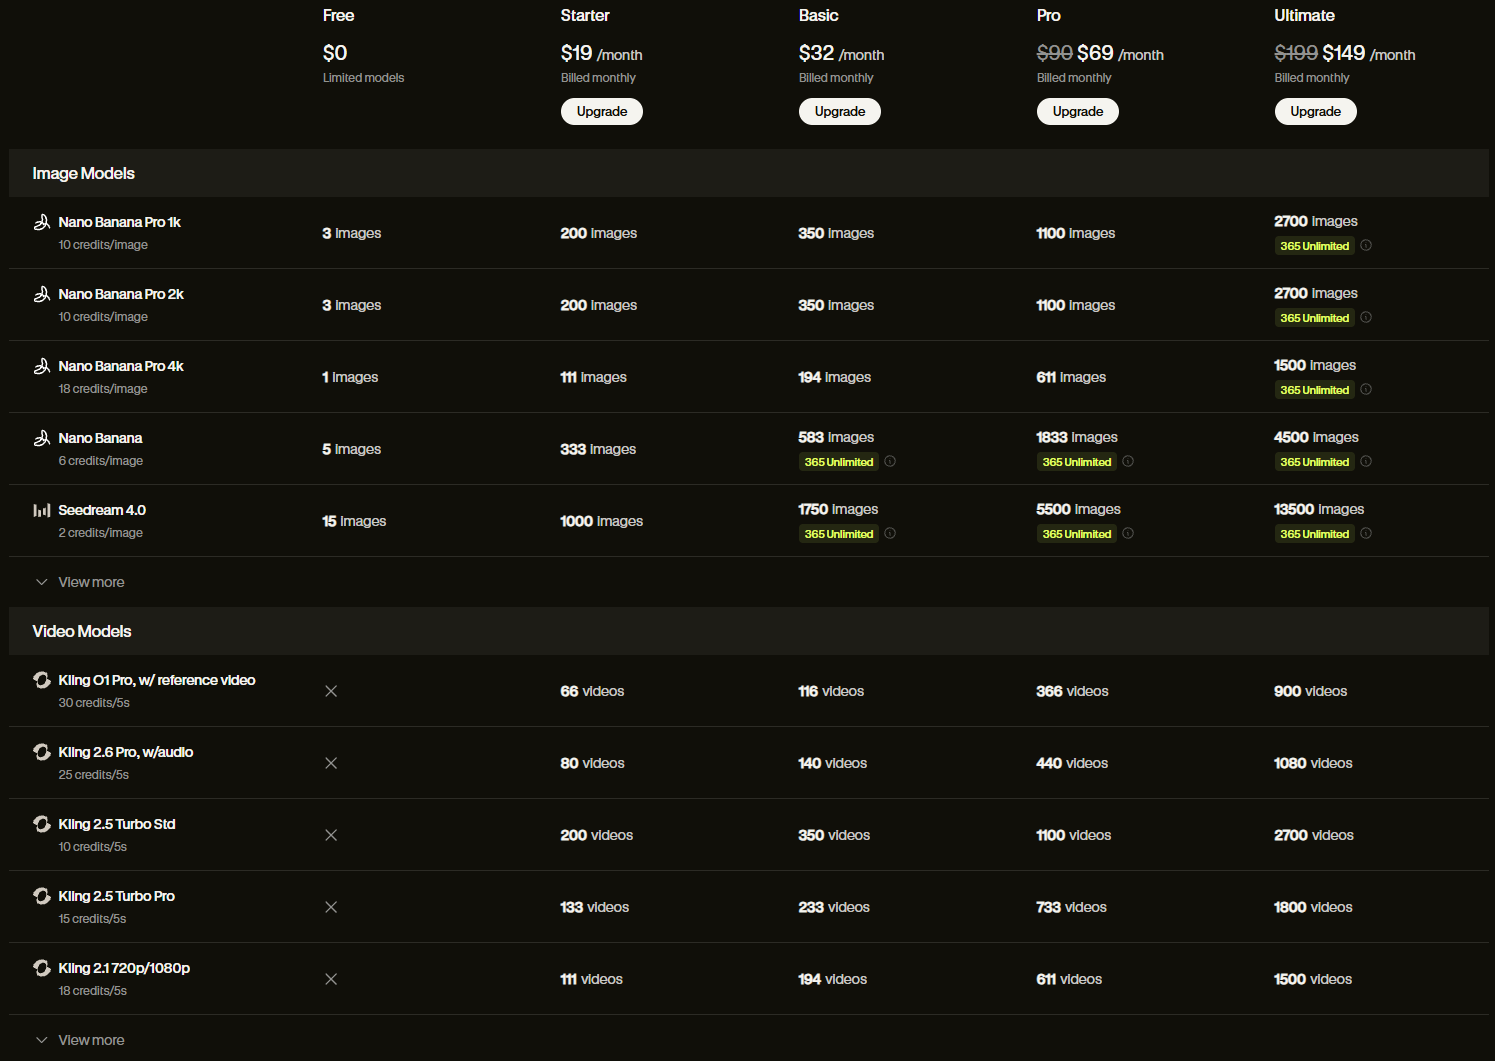Click X mark for Kling 2.1 720p/1080p Free

coord(331,979)
